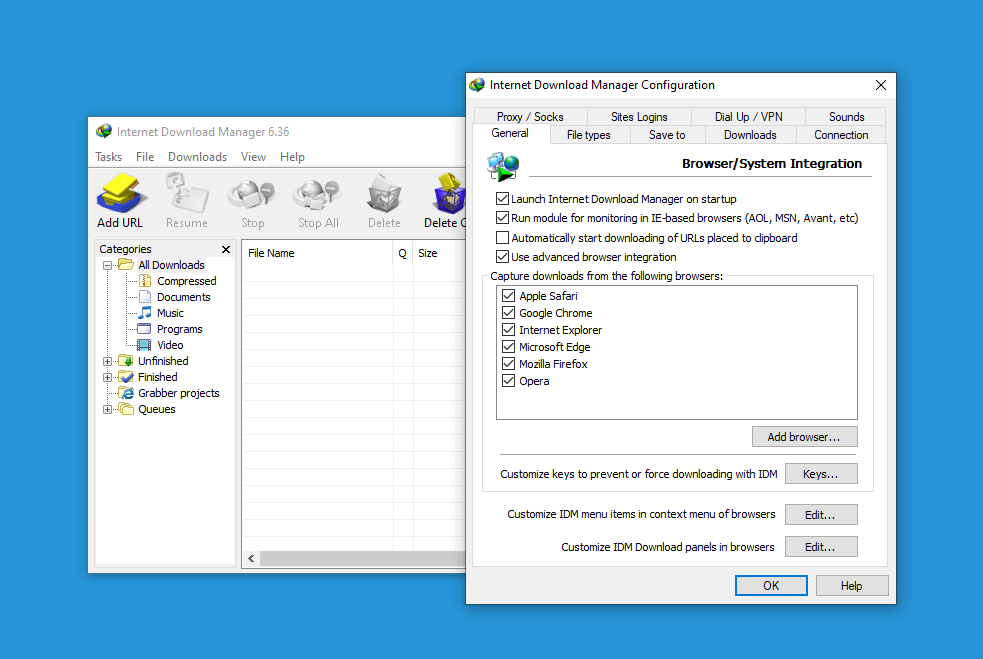Viewport: 983px width, 659px height.
Task: Uncheck Microsoft Edge browser
Action: (x=508, y=346)
